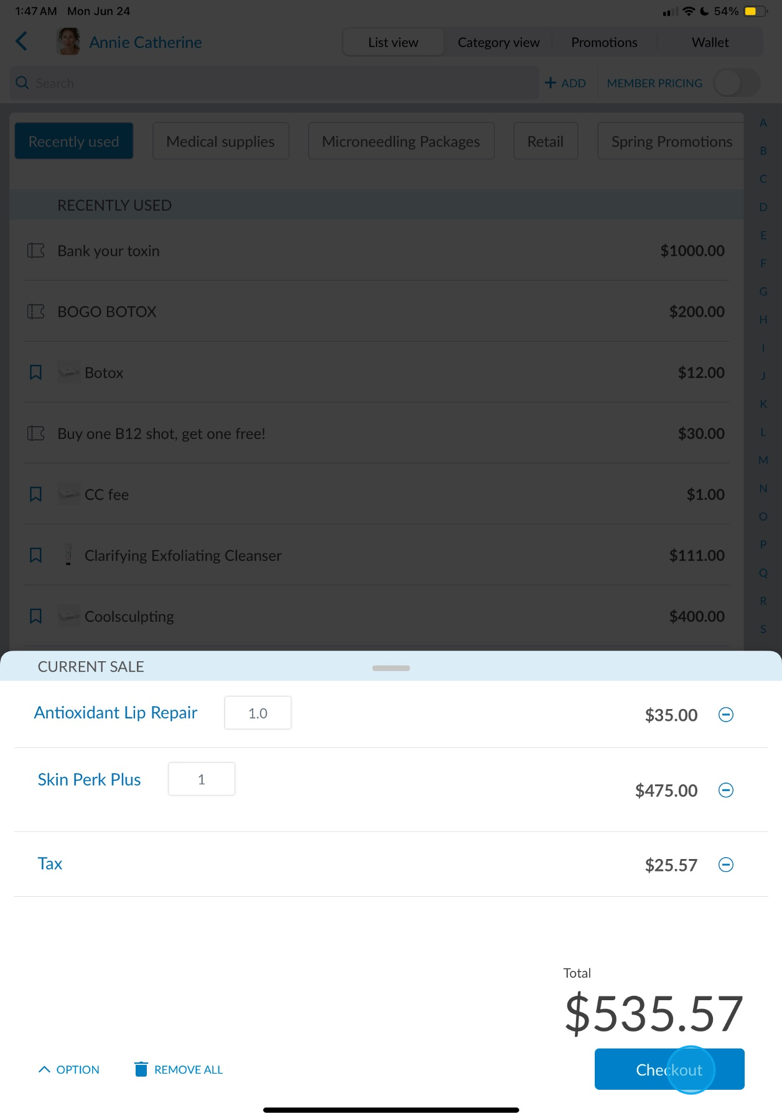
Task: Click the plus ADD button
Action: (x=565, y=83)
